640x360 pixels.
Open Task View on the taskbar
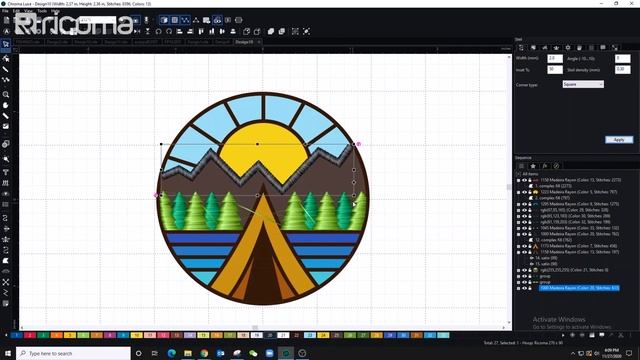(x=155, y=353)
